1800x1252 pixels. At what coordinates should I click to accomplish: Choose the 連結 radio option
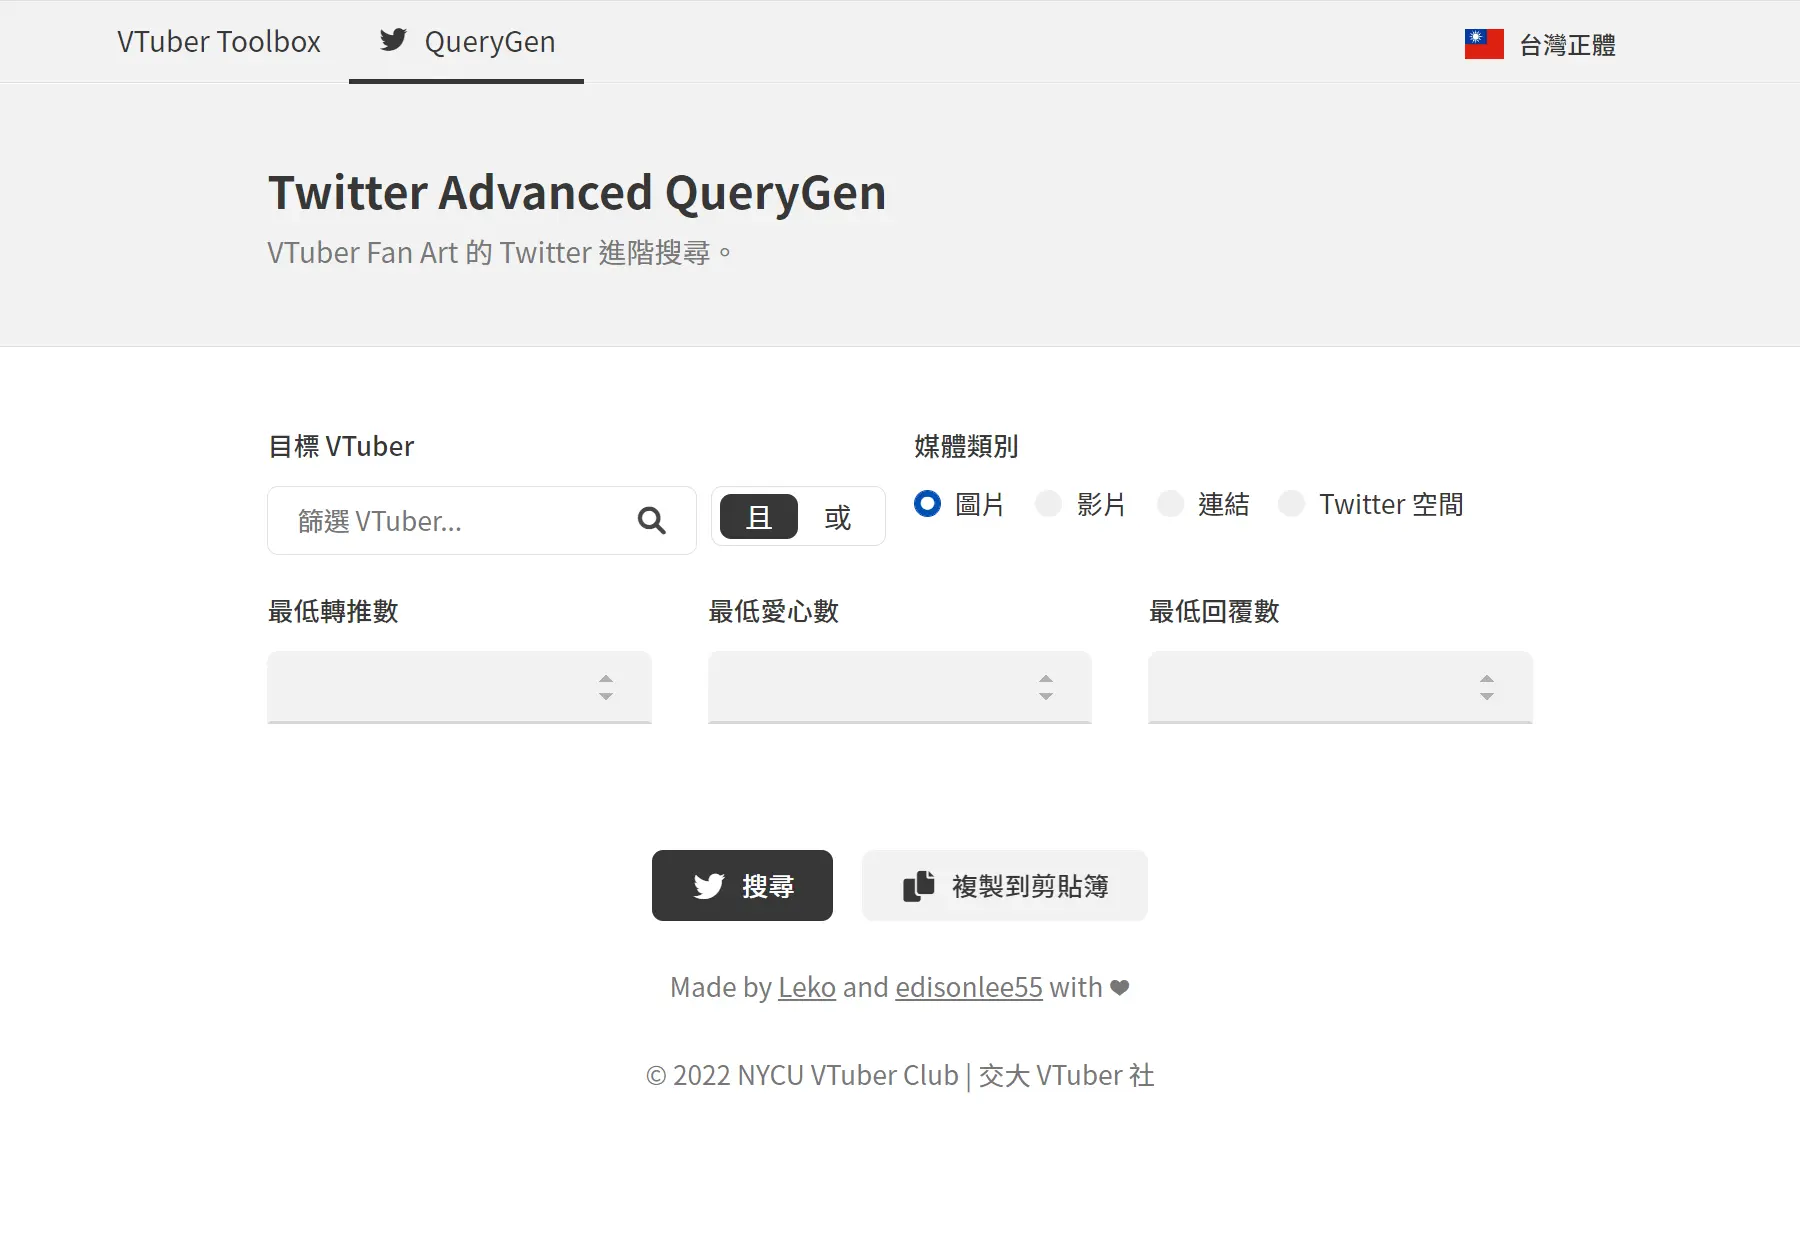[1170, 504]
